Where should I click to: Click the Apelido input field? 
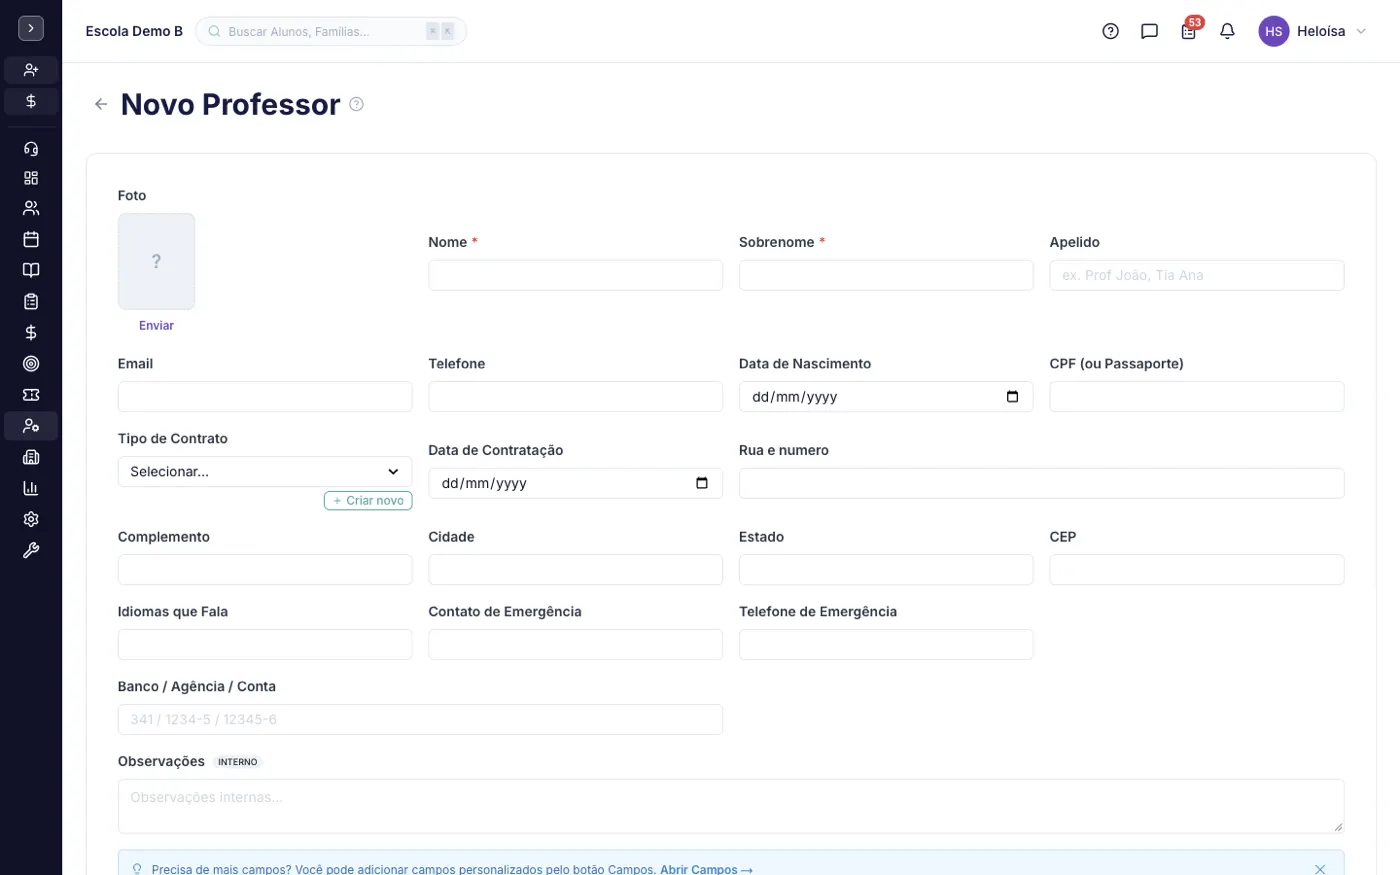point(1196,275)
